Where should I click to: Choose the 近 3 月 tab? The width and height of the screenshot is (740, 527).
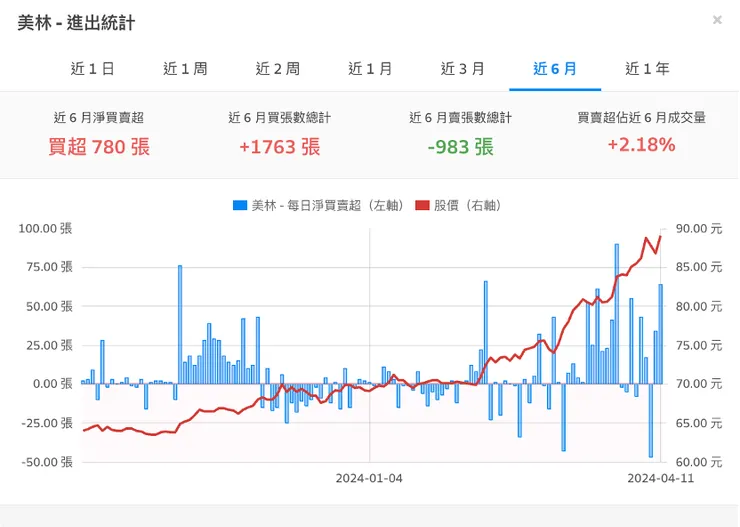pyautogui.click(x=462, y=69)
